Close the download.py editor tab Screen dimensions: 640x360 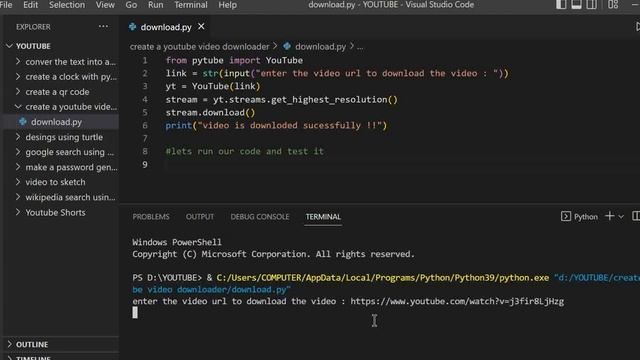(x=201, y=27)
